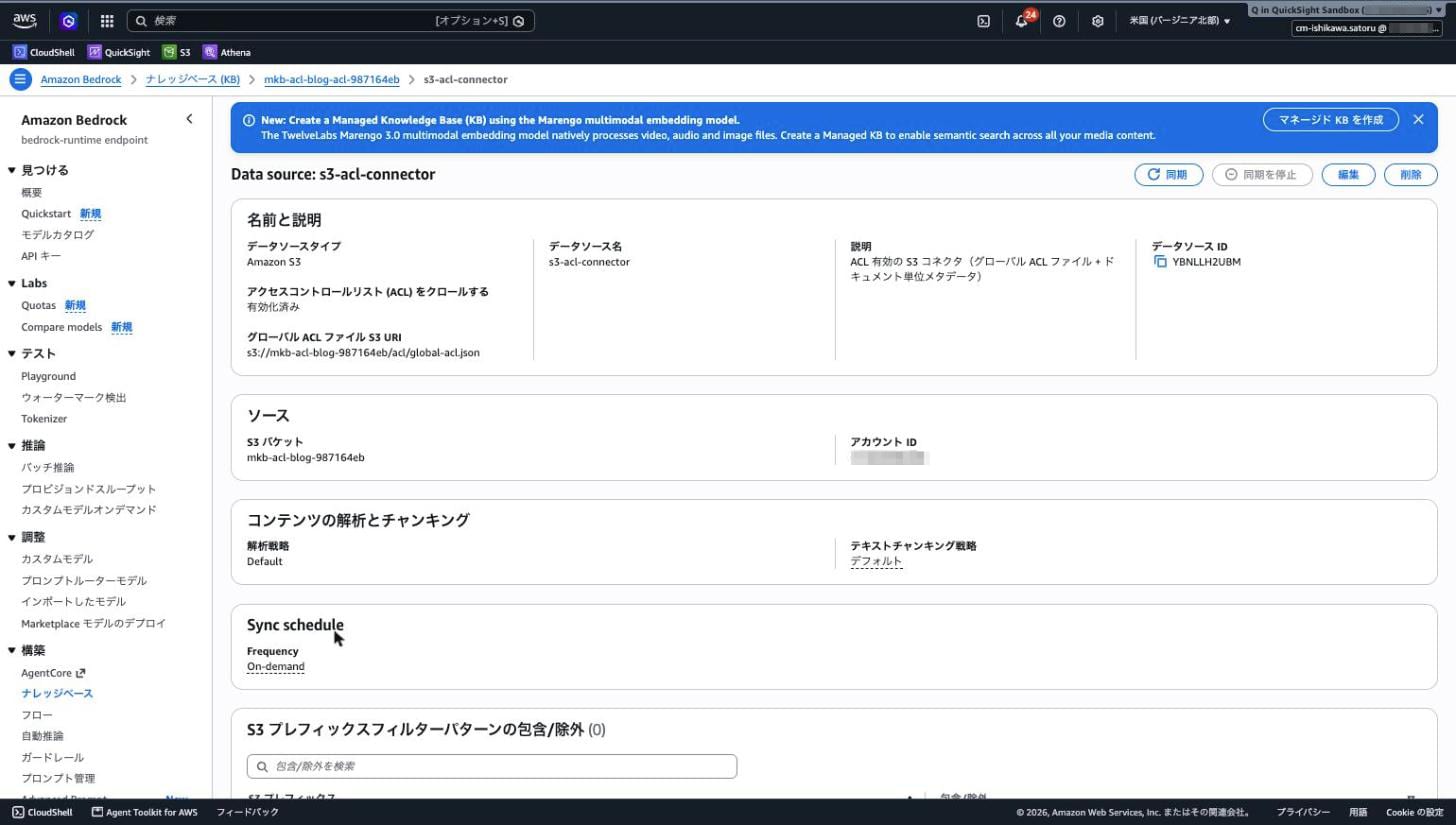
Task: Open Cookie の設定 in footer
Action: (x=1414, y=812)
